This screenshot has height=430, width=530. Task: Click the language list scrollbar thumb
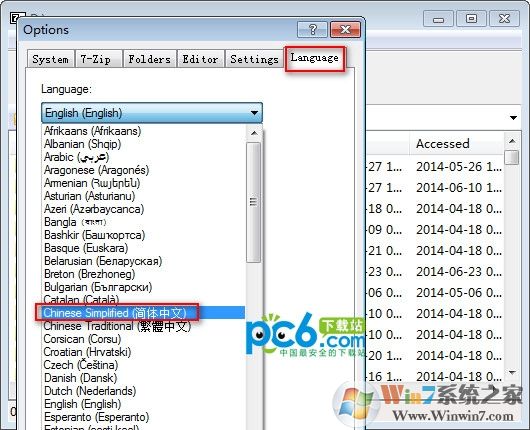254,202
